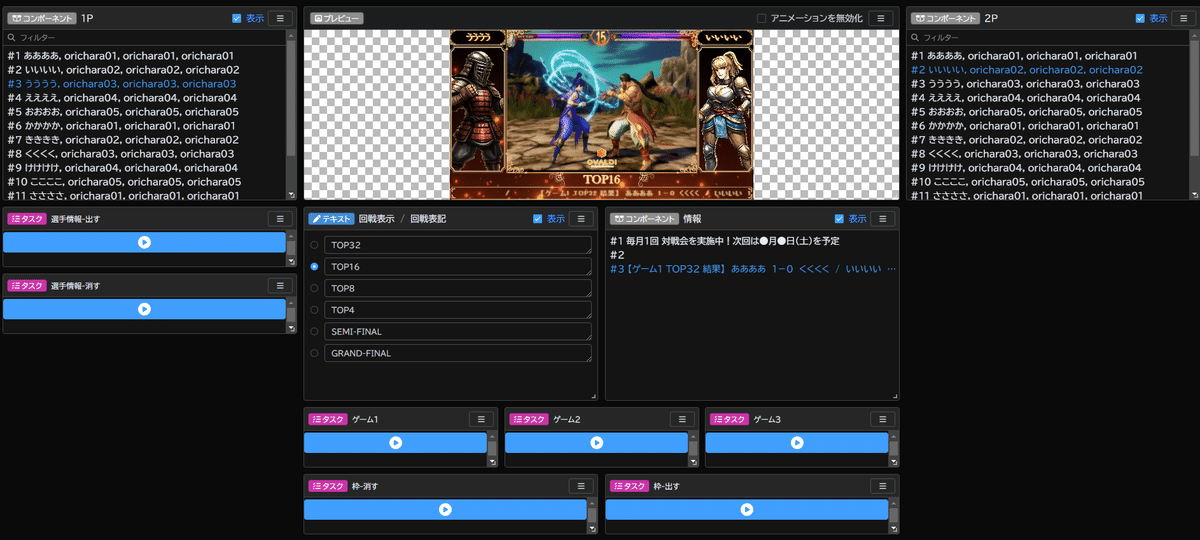Select 2P row #4 ええええ orichara04
This screenshot has width=1200, height=540.
1049,98
